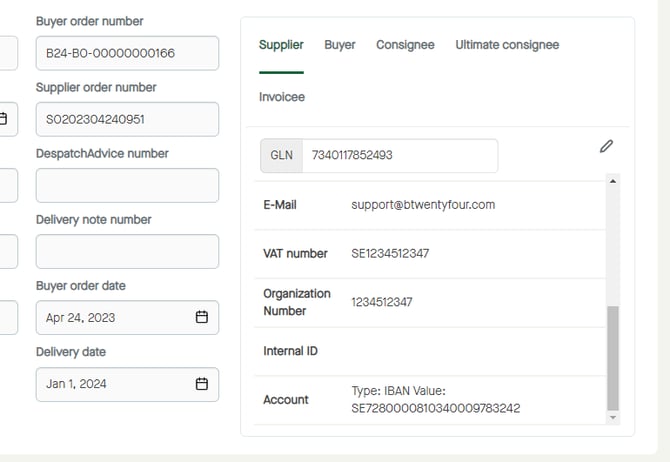
Task: Focus the empty Delivery note number field
Action: pos(127,251)
